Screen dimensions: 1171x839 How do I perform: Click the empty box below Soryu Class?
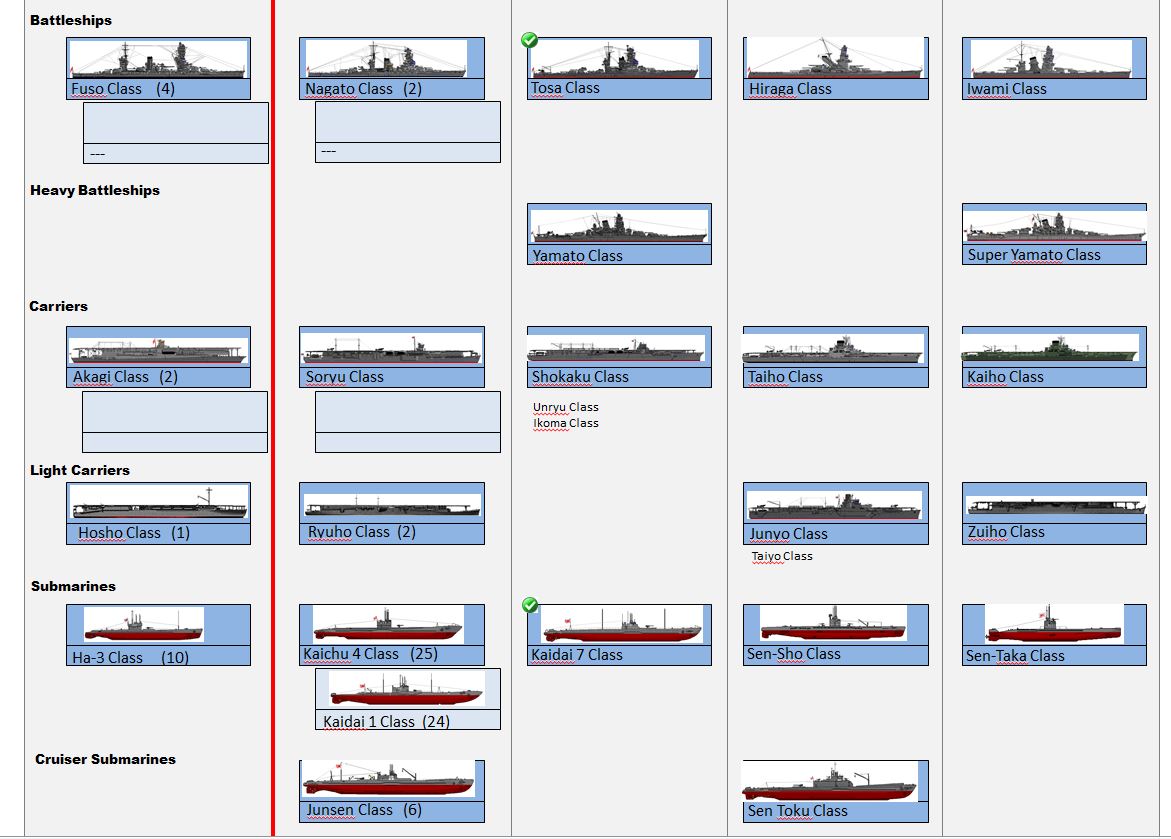tap(408, 412)
